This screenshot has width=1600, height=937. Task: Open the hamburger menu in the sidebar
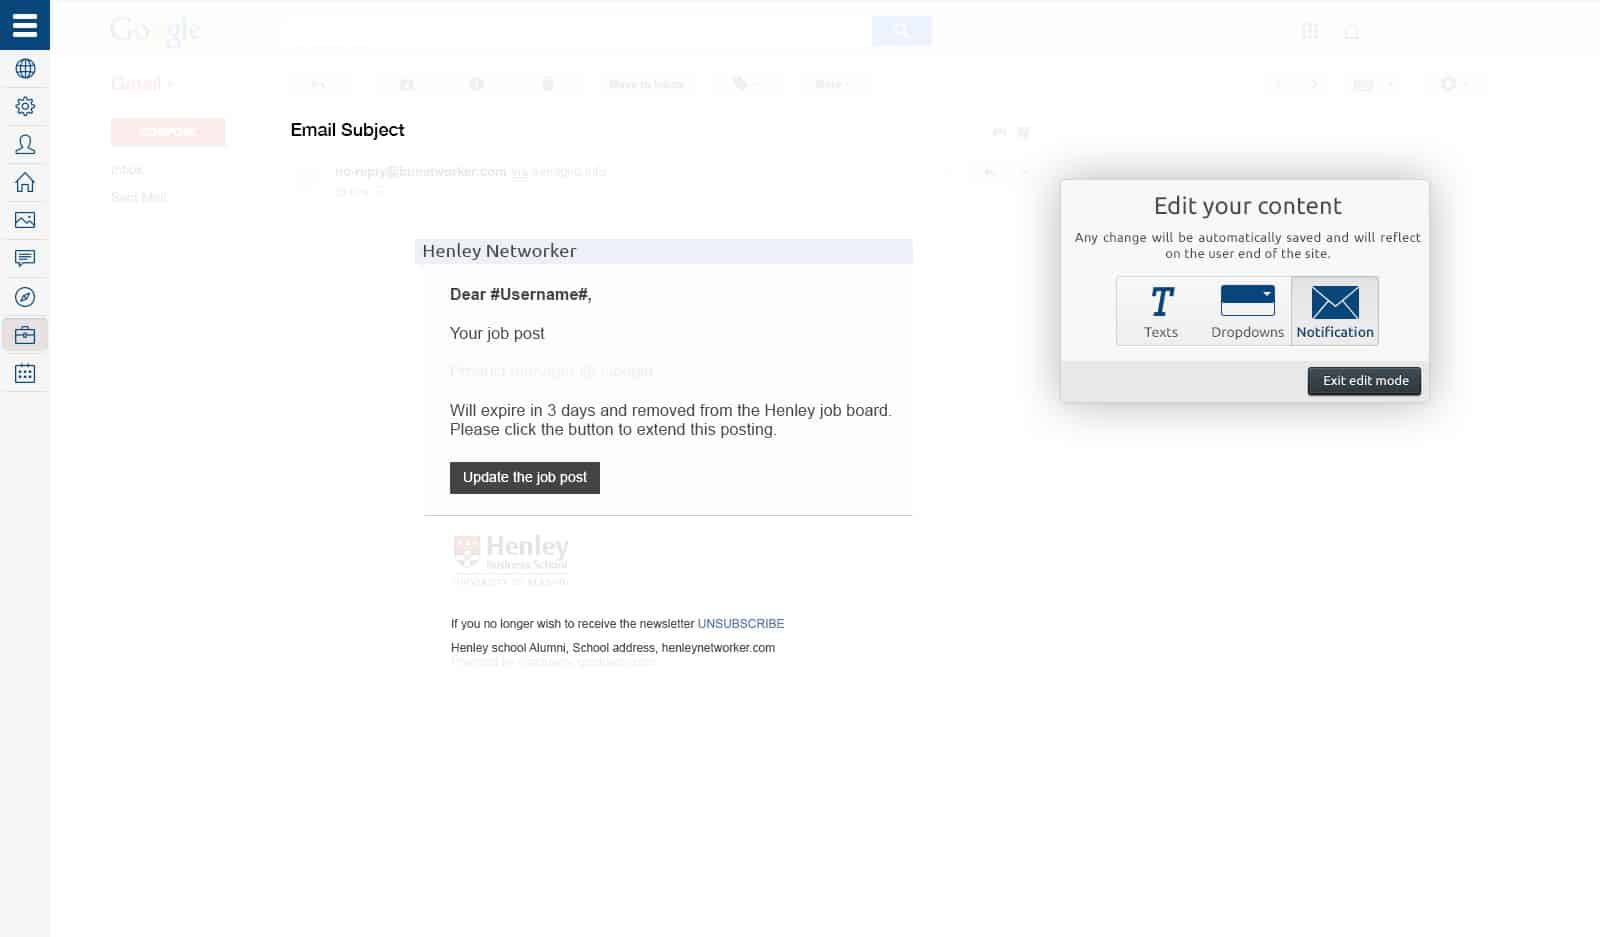(25, 25)
